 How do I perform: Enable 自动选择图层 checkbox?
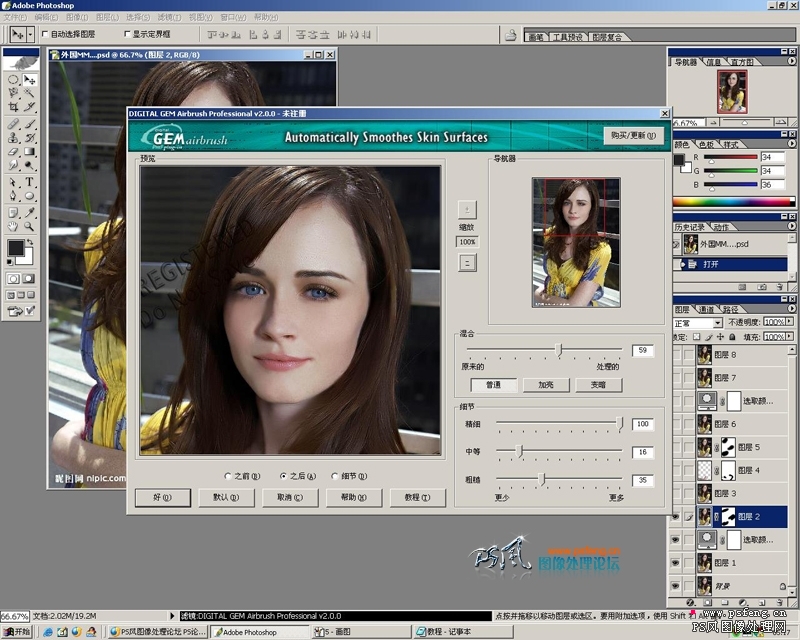[45, 34]
